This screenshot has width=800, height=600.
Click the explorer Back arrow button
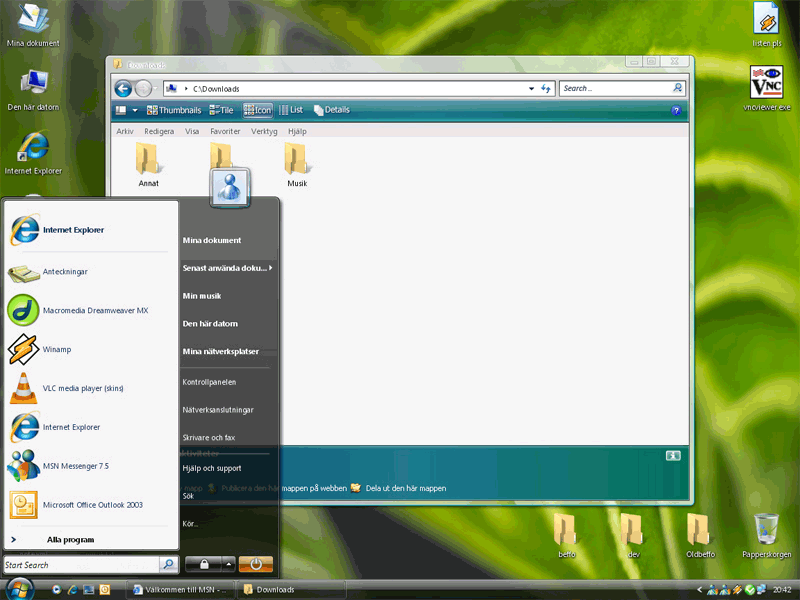[123, 88]
